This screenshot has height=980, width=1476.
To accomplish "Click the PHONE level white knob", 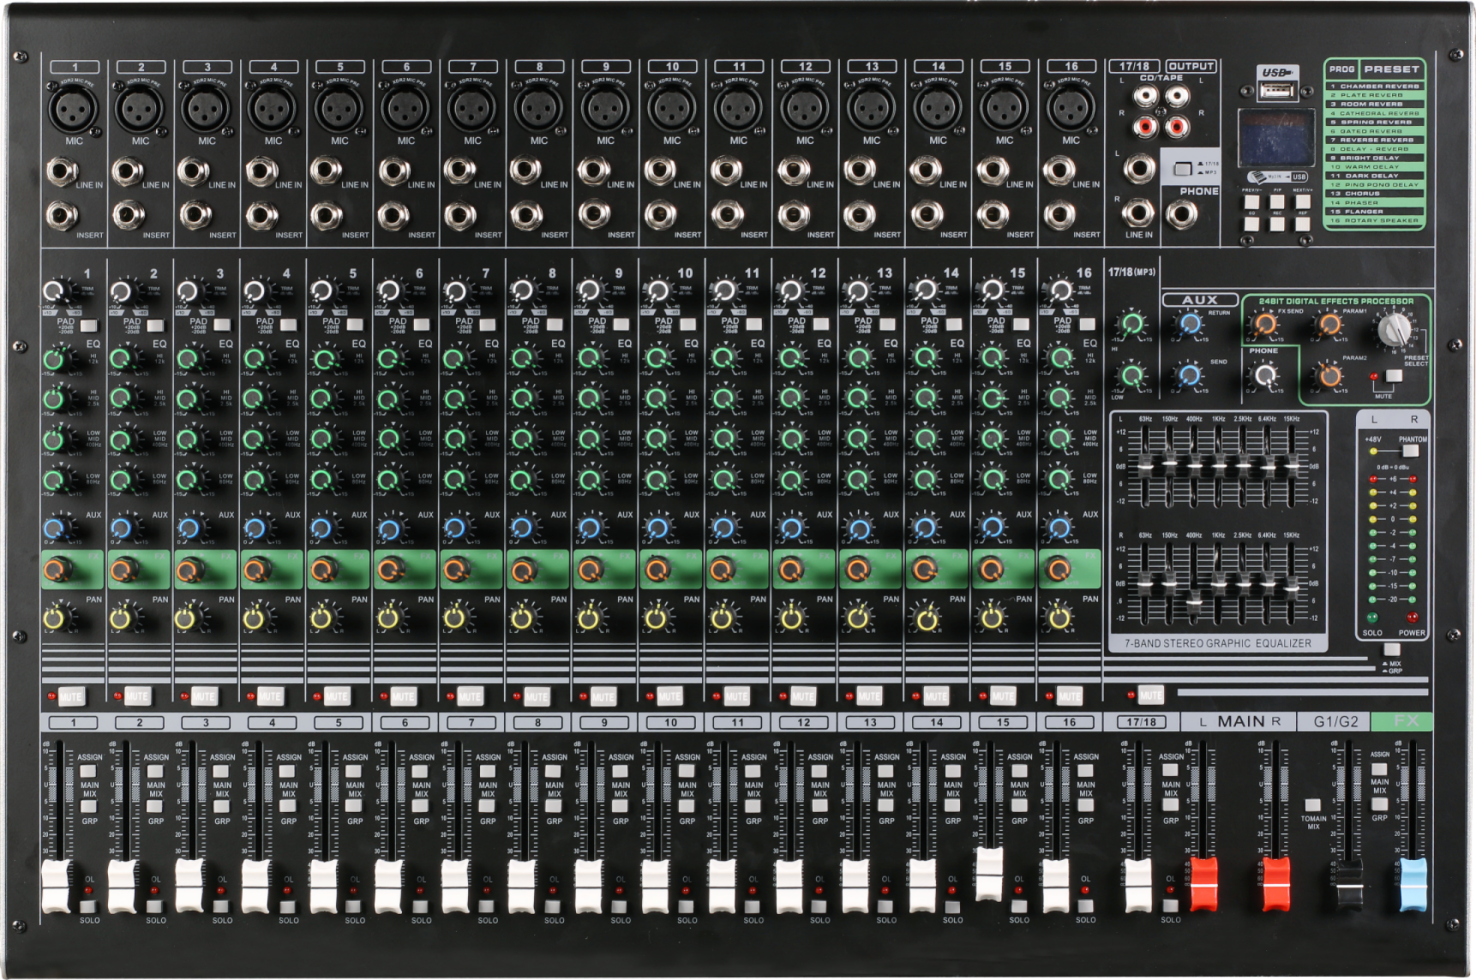I will click(x=1266, y=375).
